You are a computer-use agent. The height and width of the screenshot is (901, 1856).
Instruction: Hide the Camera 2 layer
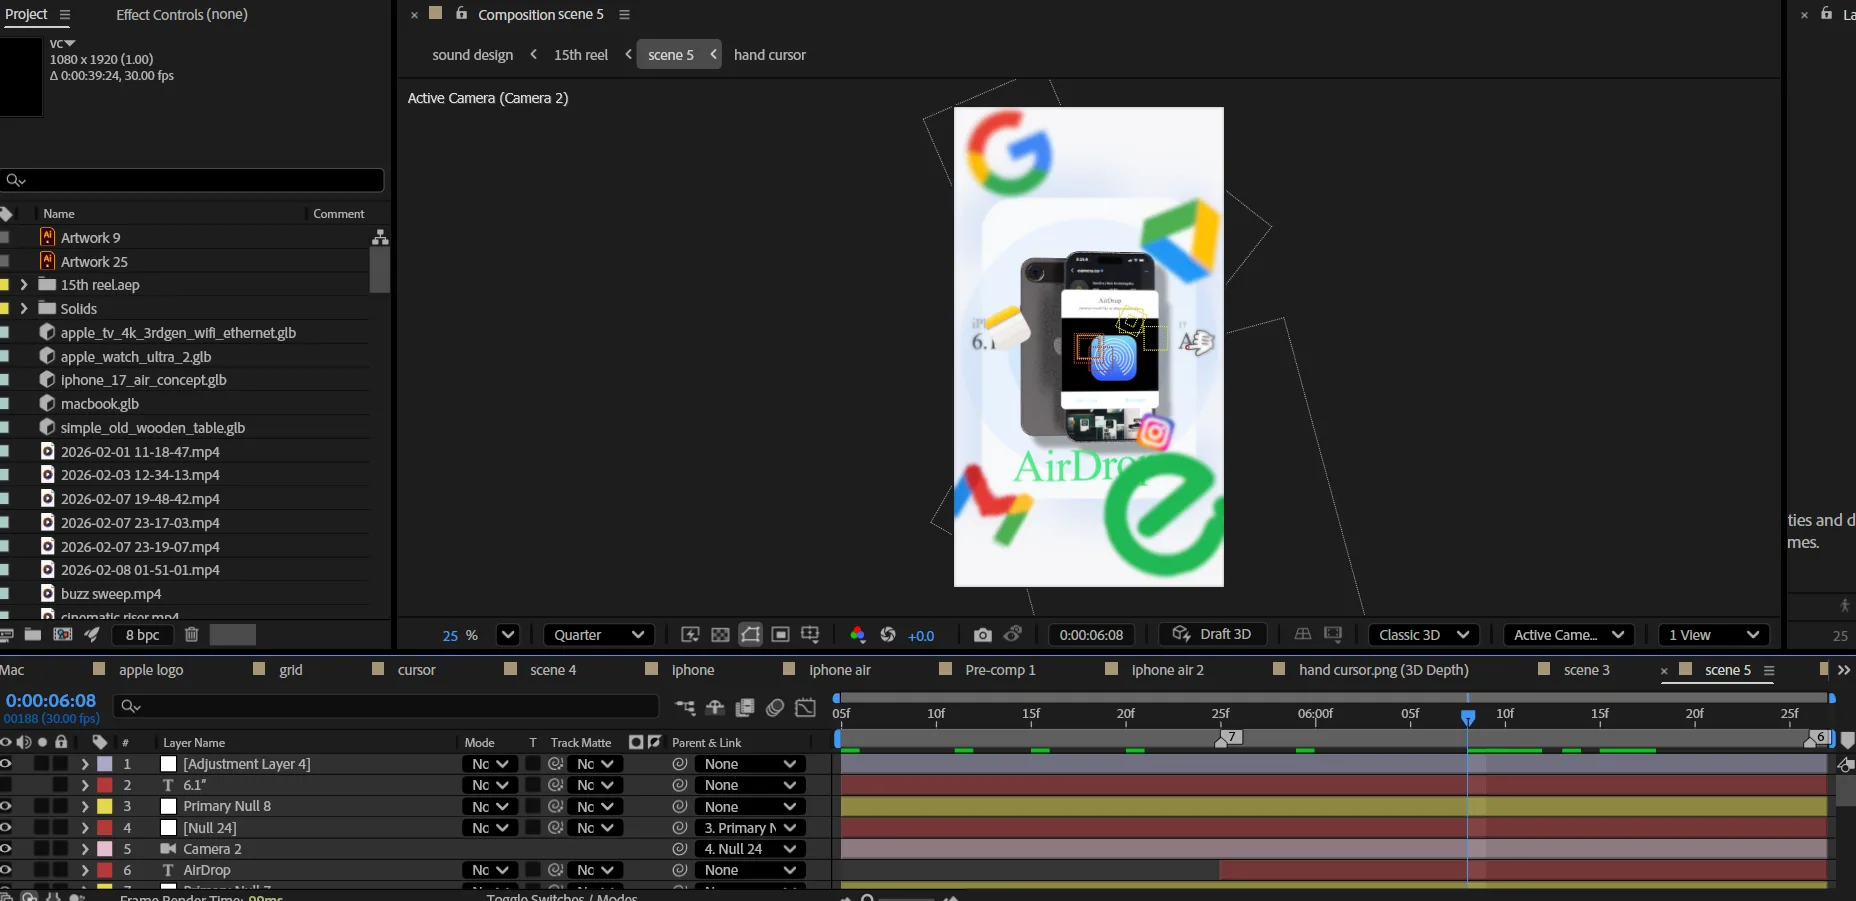coord(6,849)
